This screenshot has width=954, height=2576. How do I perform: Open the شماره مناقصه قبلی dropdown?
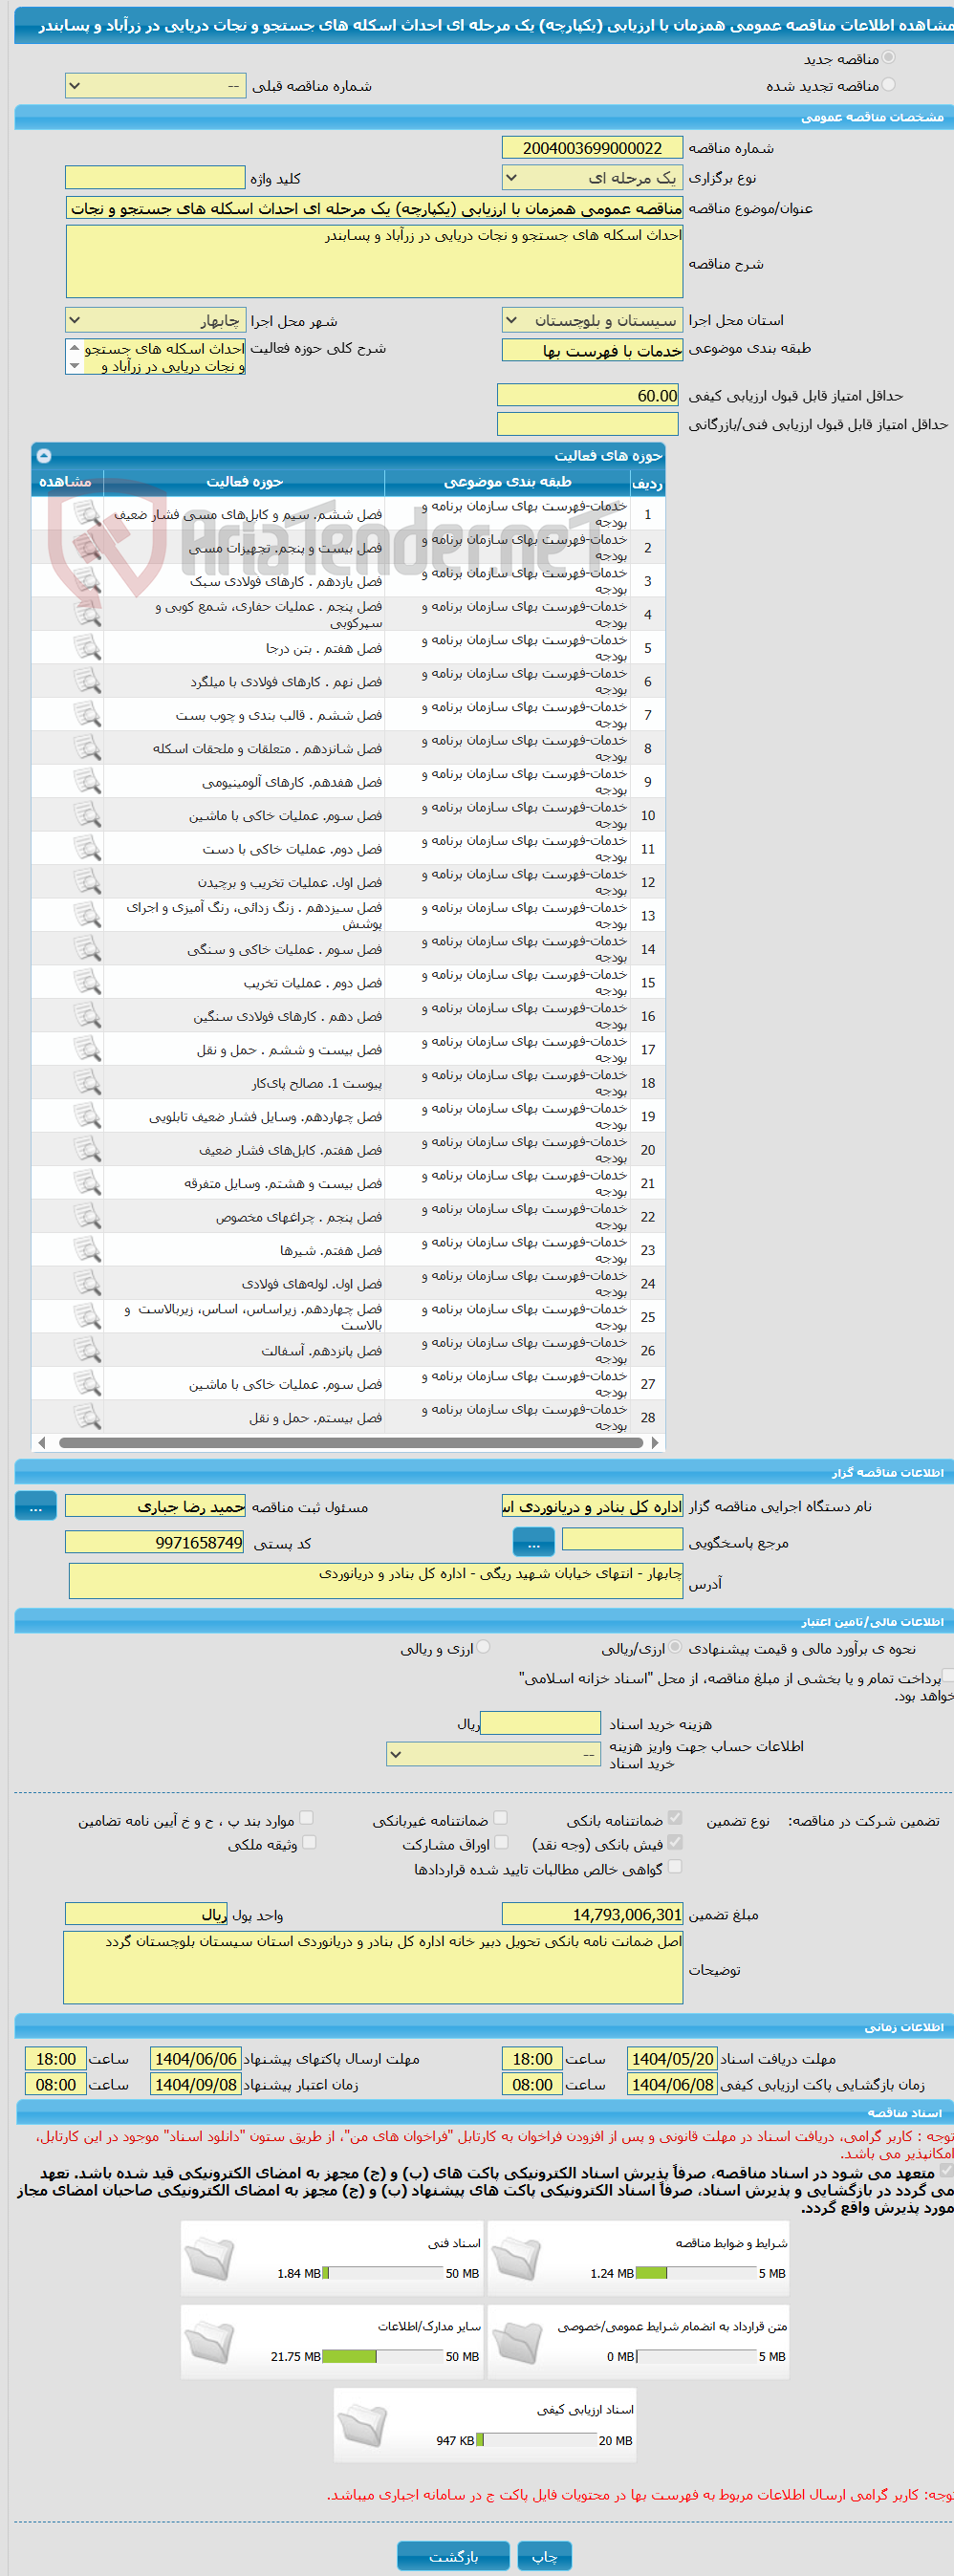pos(155,86)
